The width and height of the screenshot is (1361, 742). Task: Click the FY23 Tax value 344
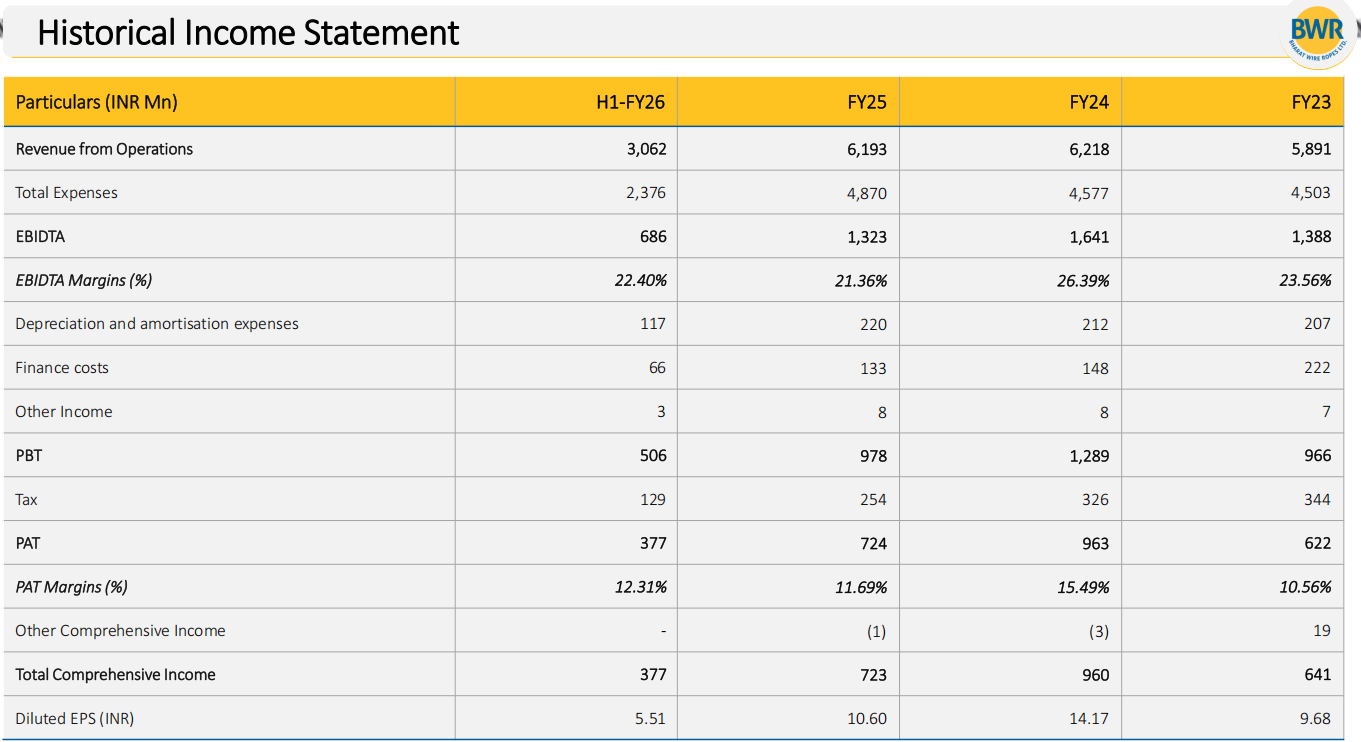pos(1317,500)
